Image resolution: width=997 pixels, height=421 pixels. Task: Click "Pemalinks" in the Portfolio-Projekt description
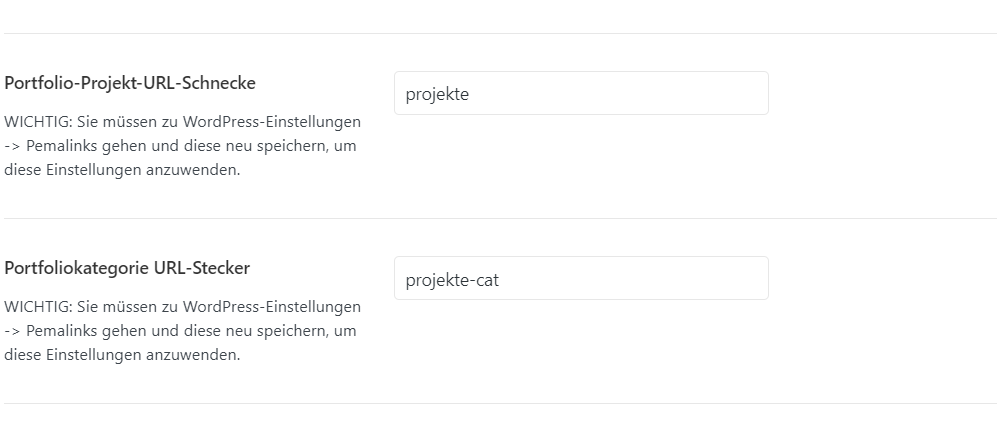pos(63,146)
